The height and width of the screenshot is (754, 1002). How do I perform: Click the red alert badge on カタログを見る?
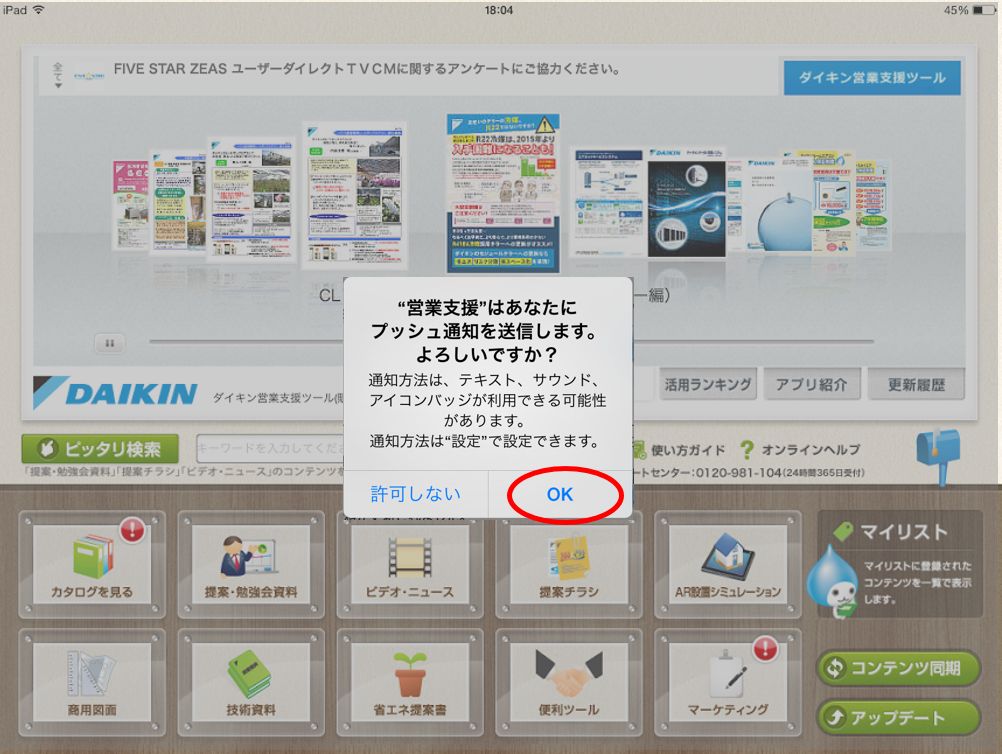click(132, 530)
